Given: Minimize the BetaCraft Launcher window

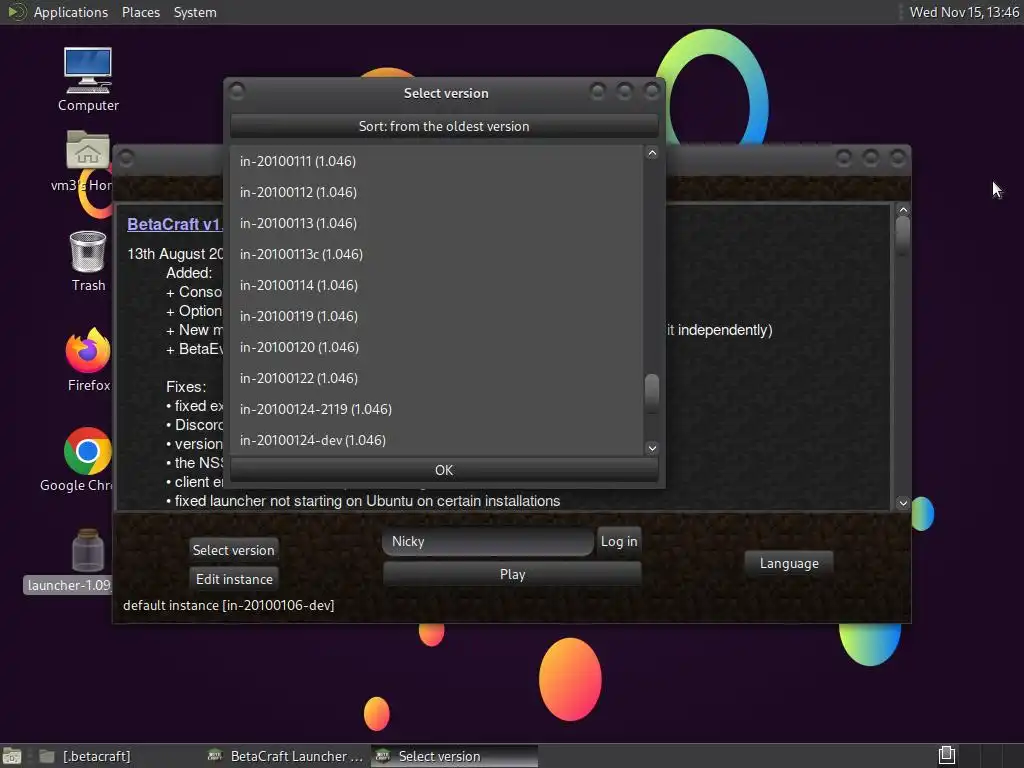Looking at the screenshot, I should coord(844,157).
